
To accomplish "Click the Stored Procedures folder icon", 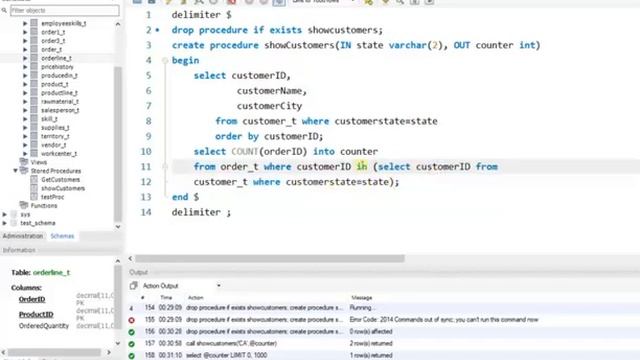I will pyautogui.click(x=24, y=171).
